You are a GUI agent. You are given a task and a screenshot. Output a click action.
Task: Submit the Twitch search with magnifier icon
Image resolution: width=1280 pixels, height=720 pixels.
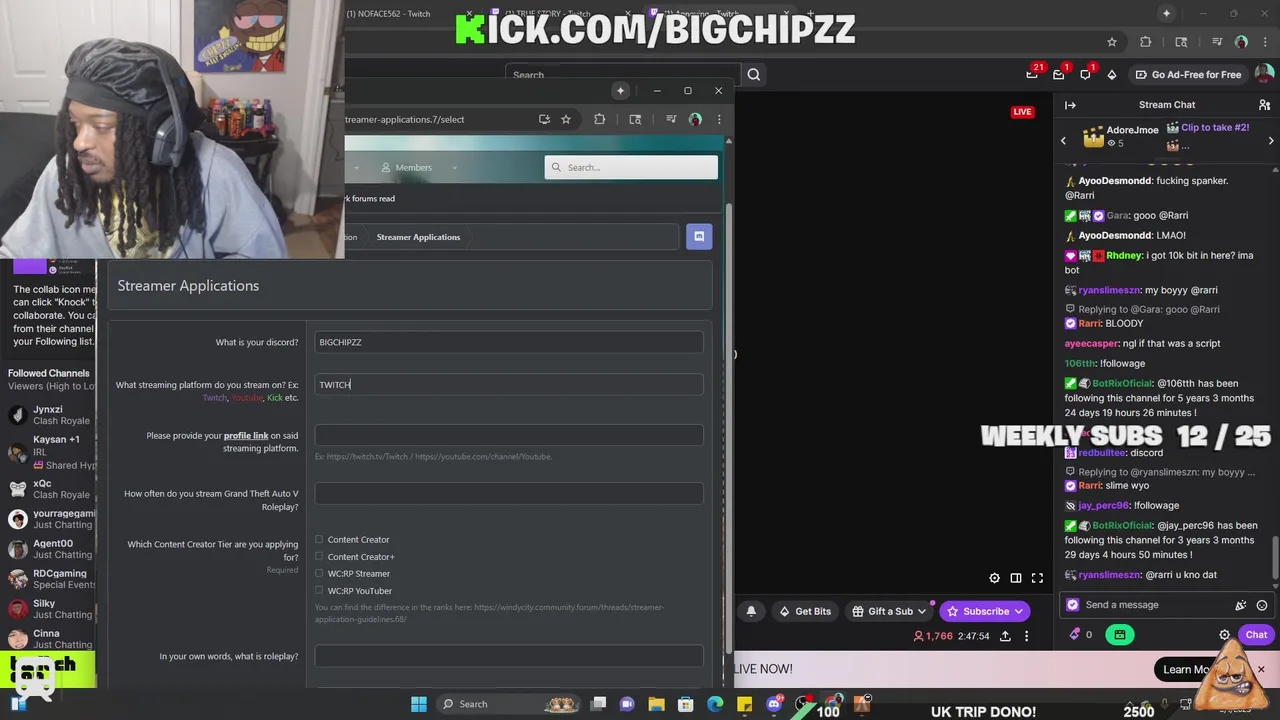[754, 74]
